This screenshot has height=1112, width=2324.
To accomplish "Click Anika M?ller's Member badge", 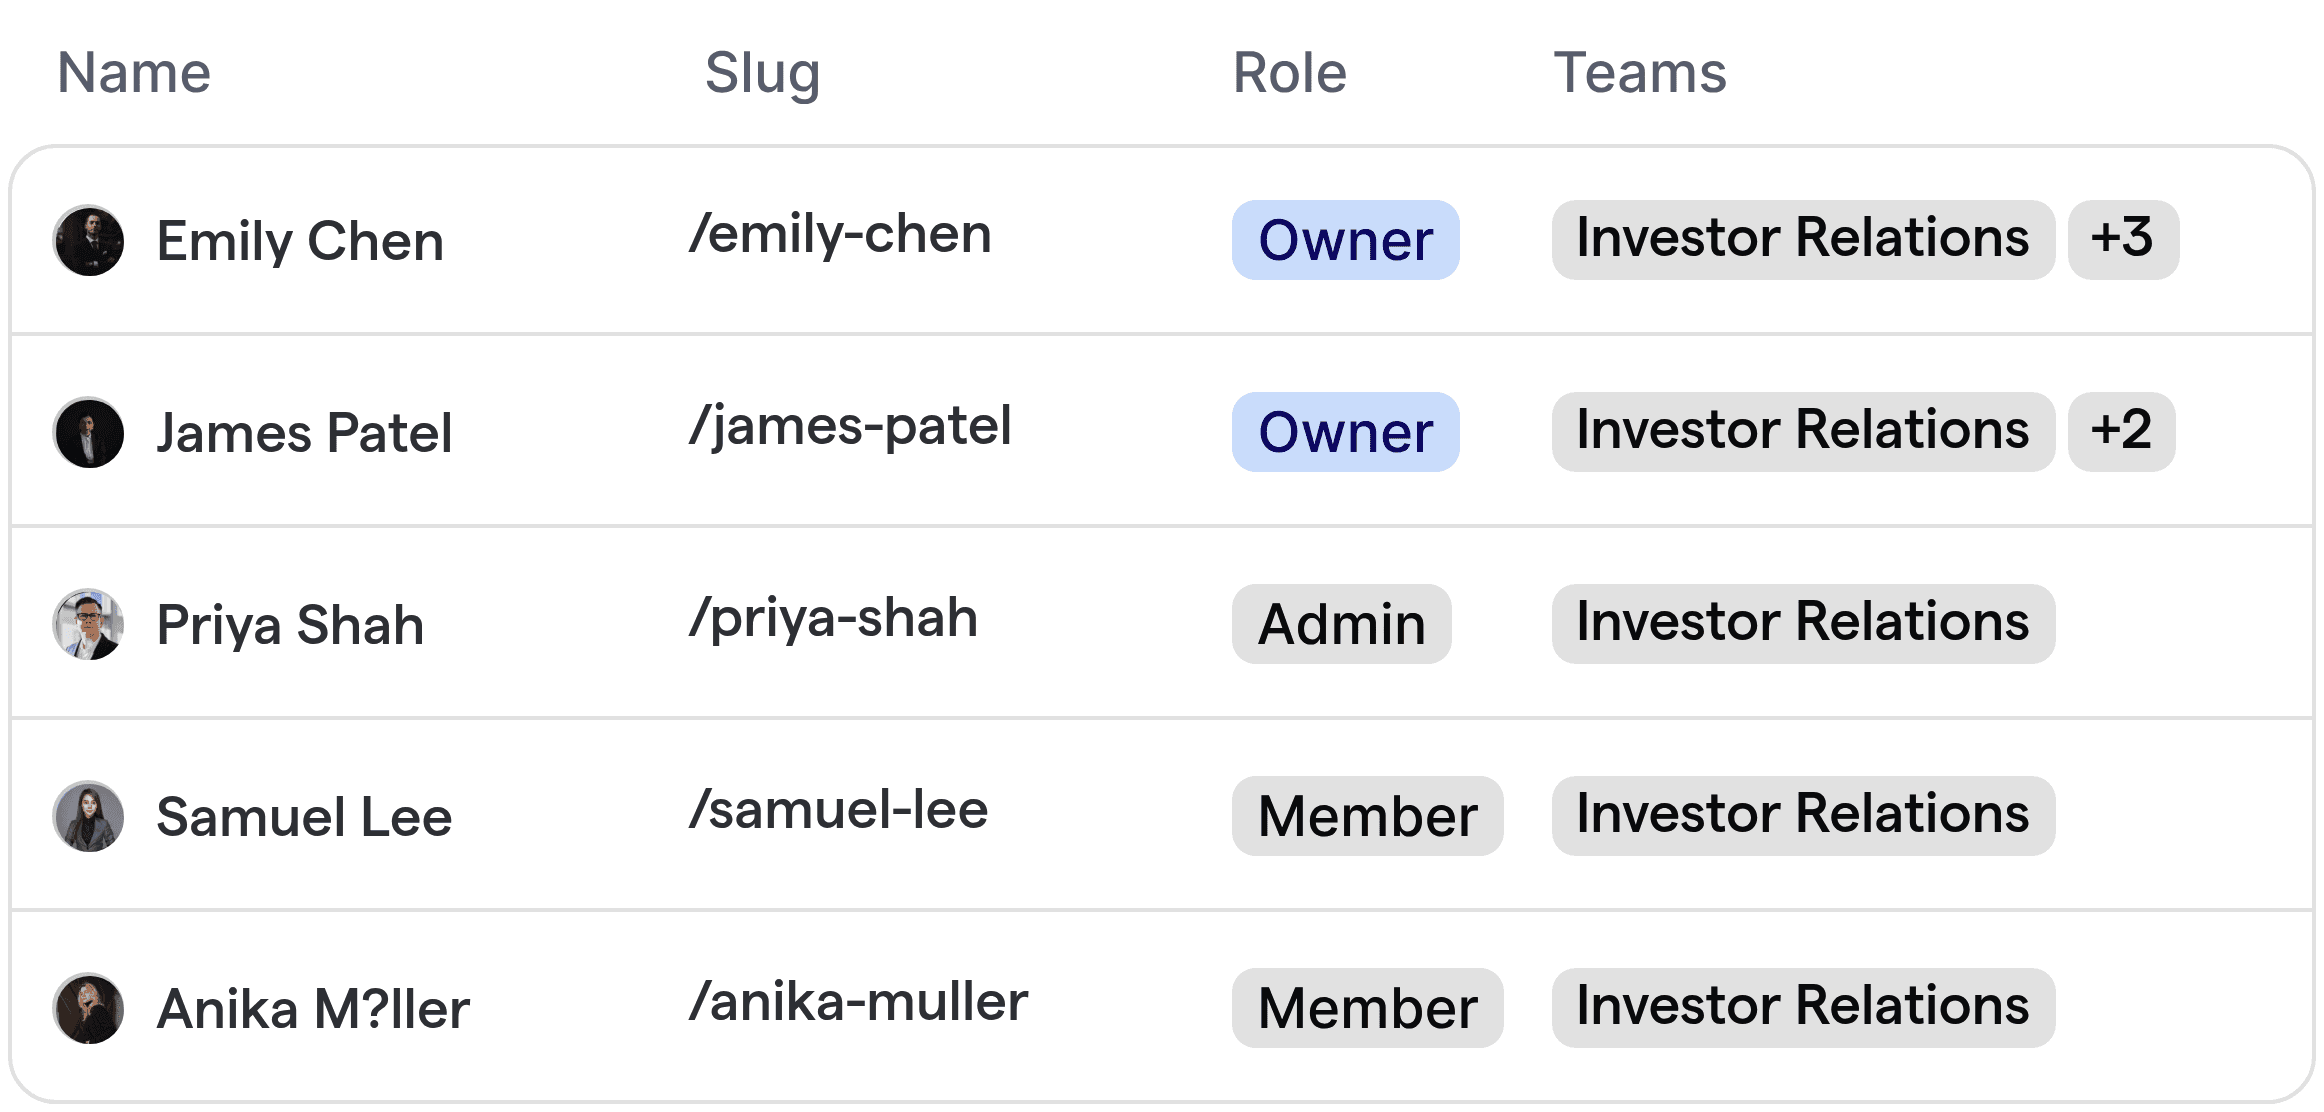I will 1367,1007.
